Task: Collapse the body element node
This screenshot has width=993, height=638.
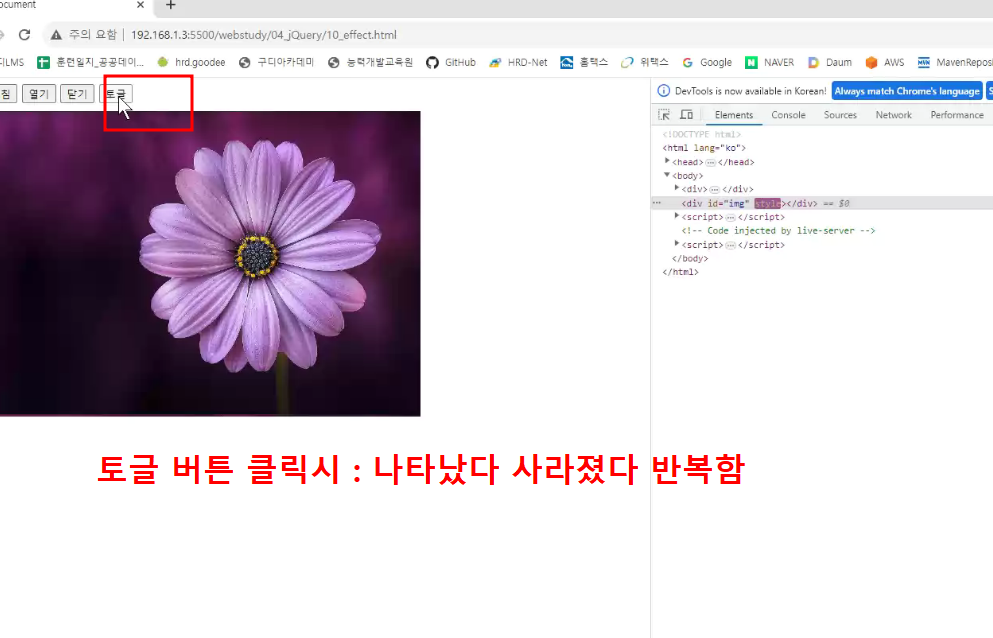Action: tap(667, 175)
